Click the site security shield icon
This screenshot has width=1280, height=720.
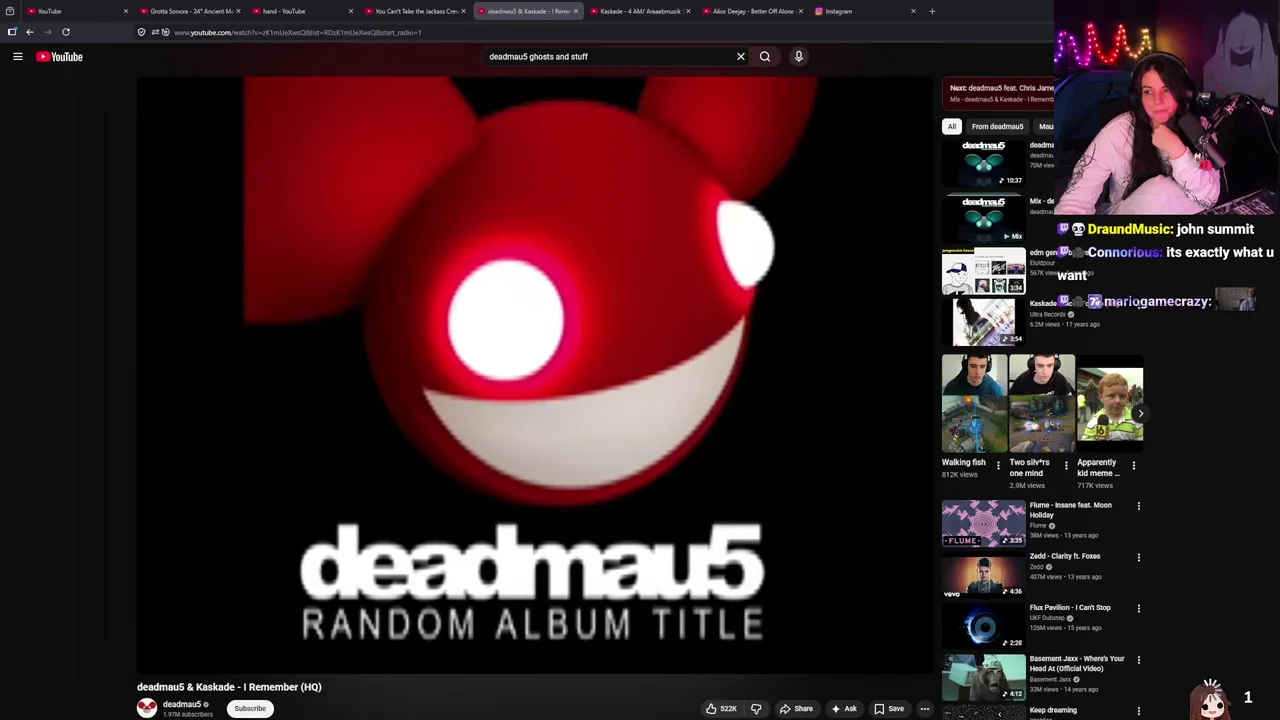(x=141, y=32)
